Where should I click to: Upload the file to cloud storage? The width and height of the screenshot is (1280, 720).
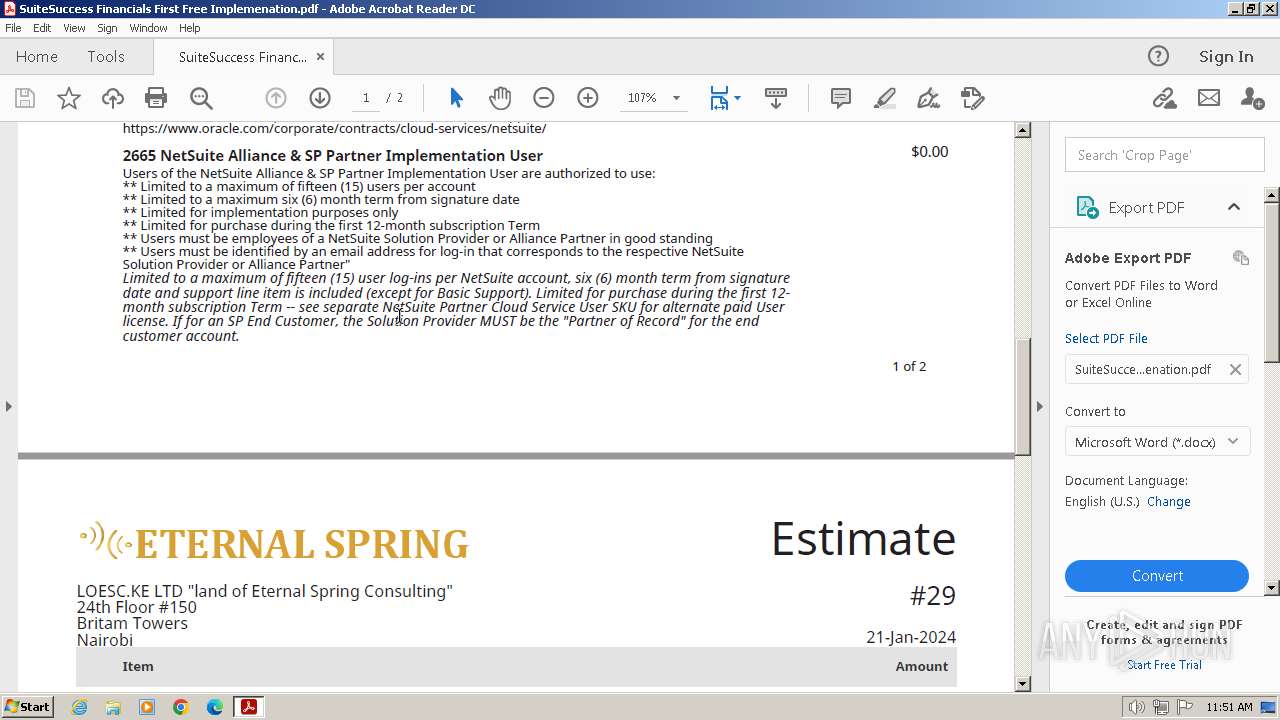pos(113,98)
